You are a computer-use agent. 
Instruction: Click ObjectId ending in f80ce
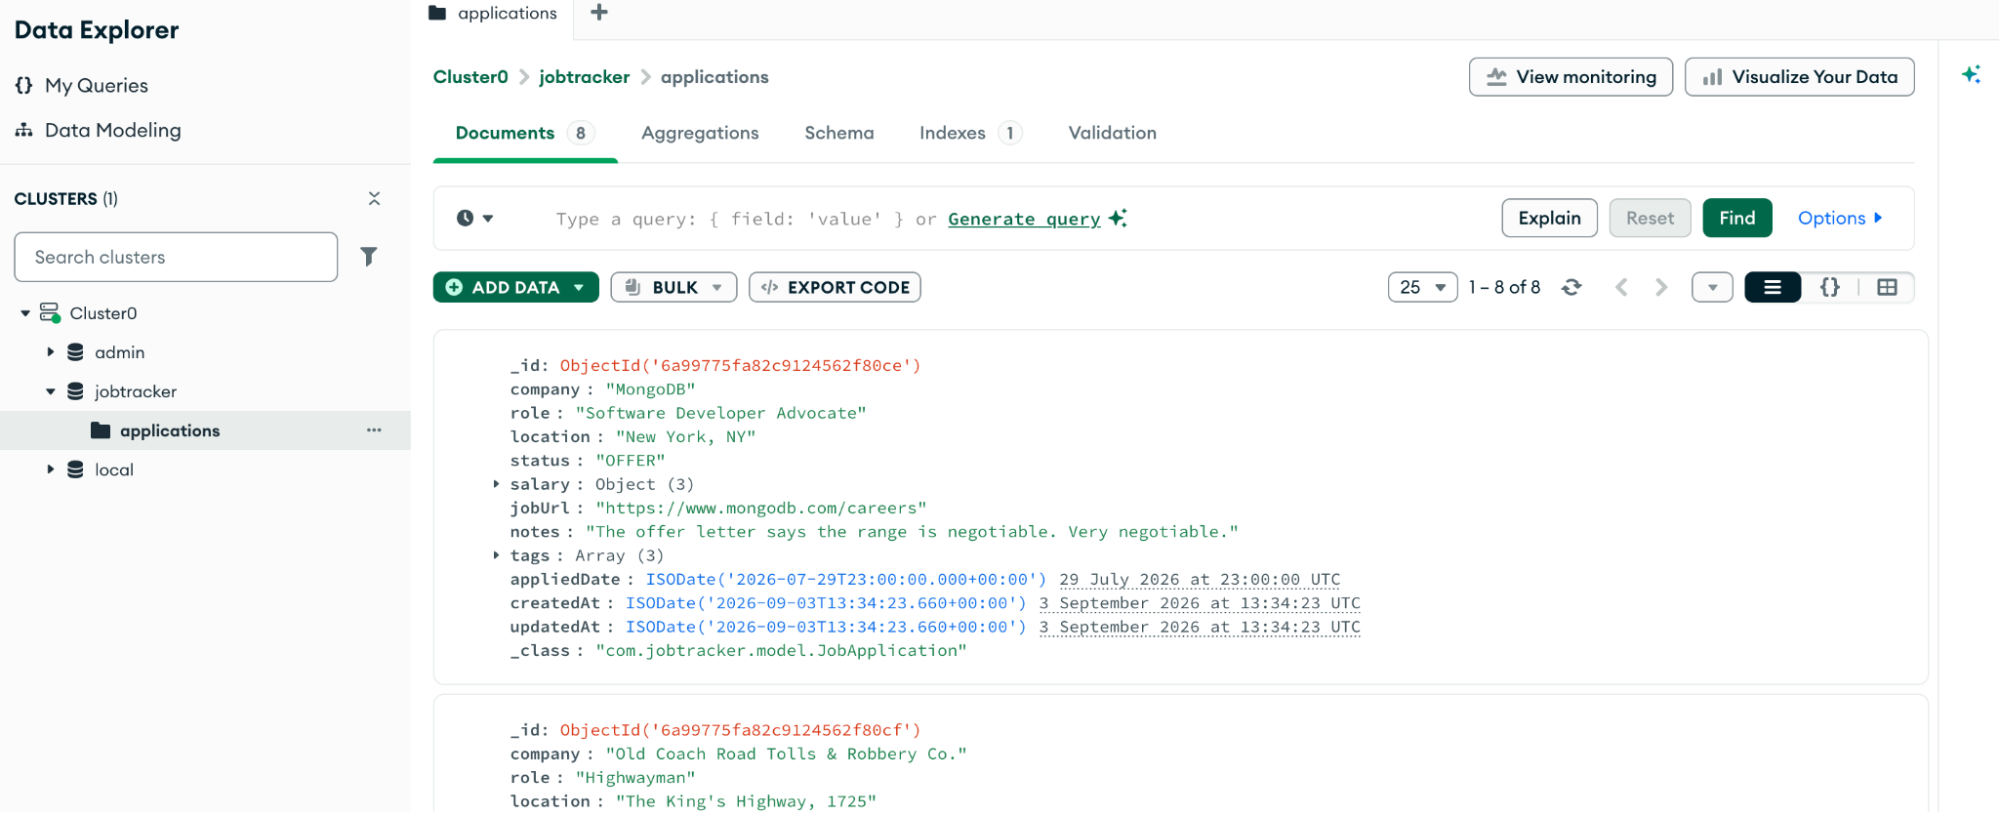click(740, 365)
